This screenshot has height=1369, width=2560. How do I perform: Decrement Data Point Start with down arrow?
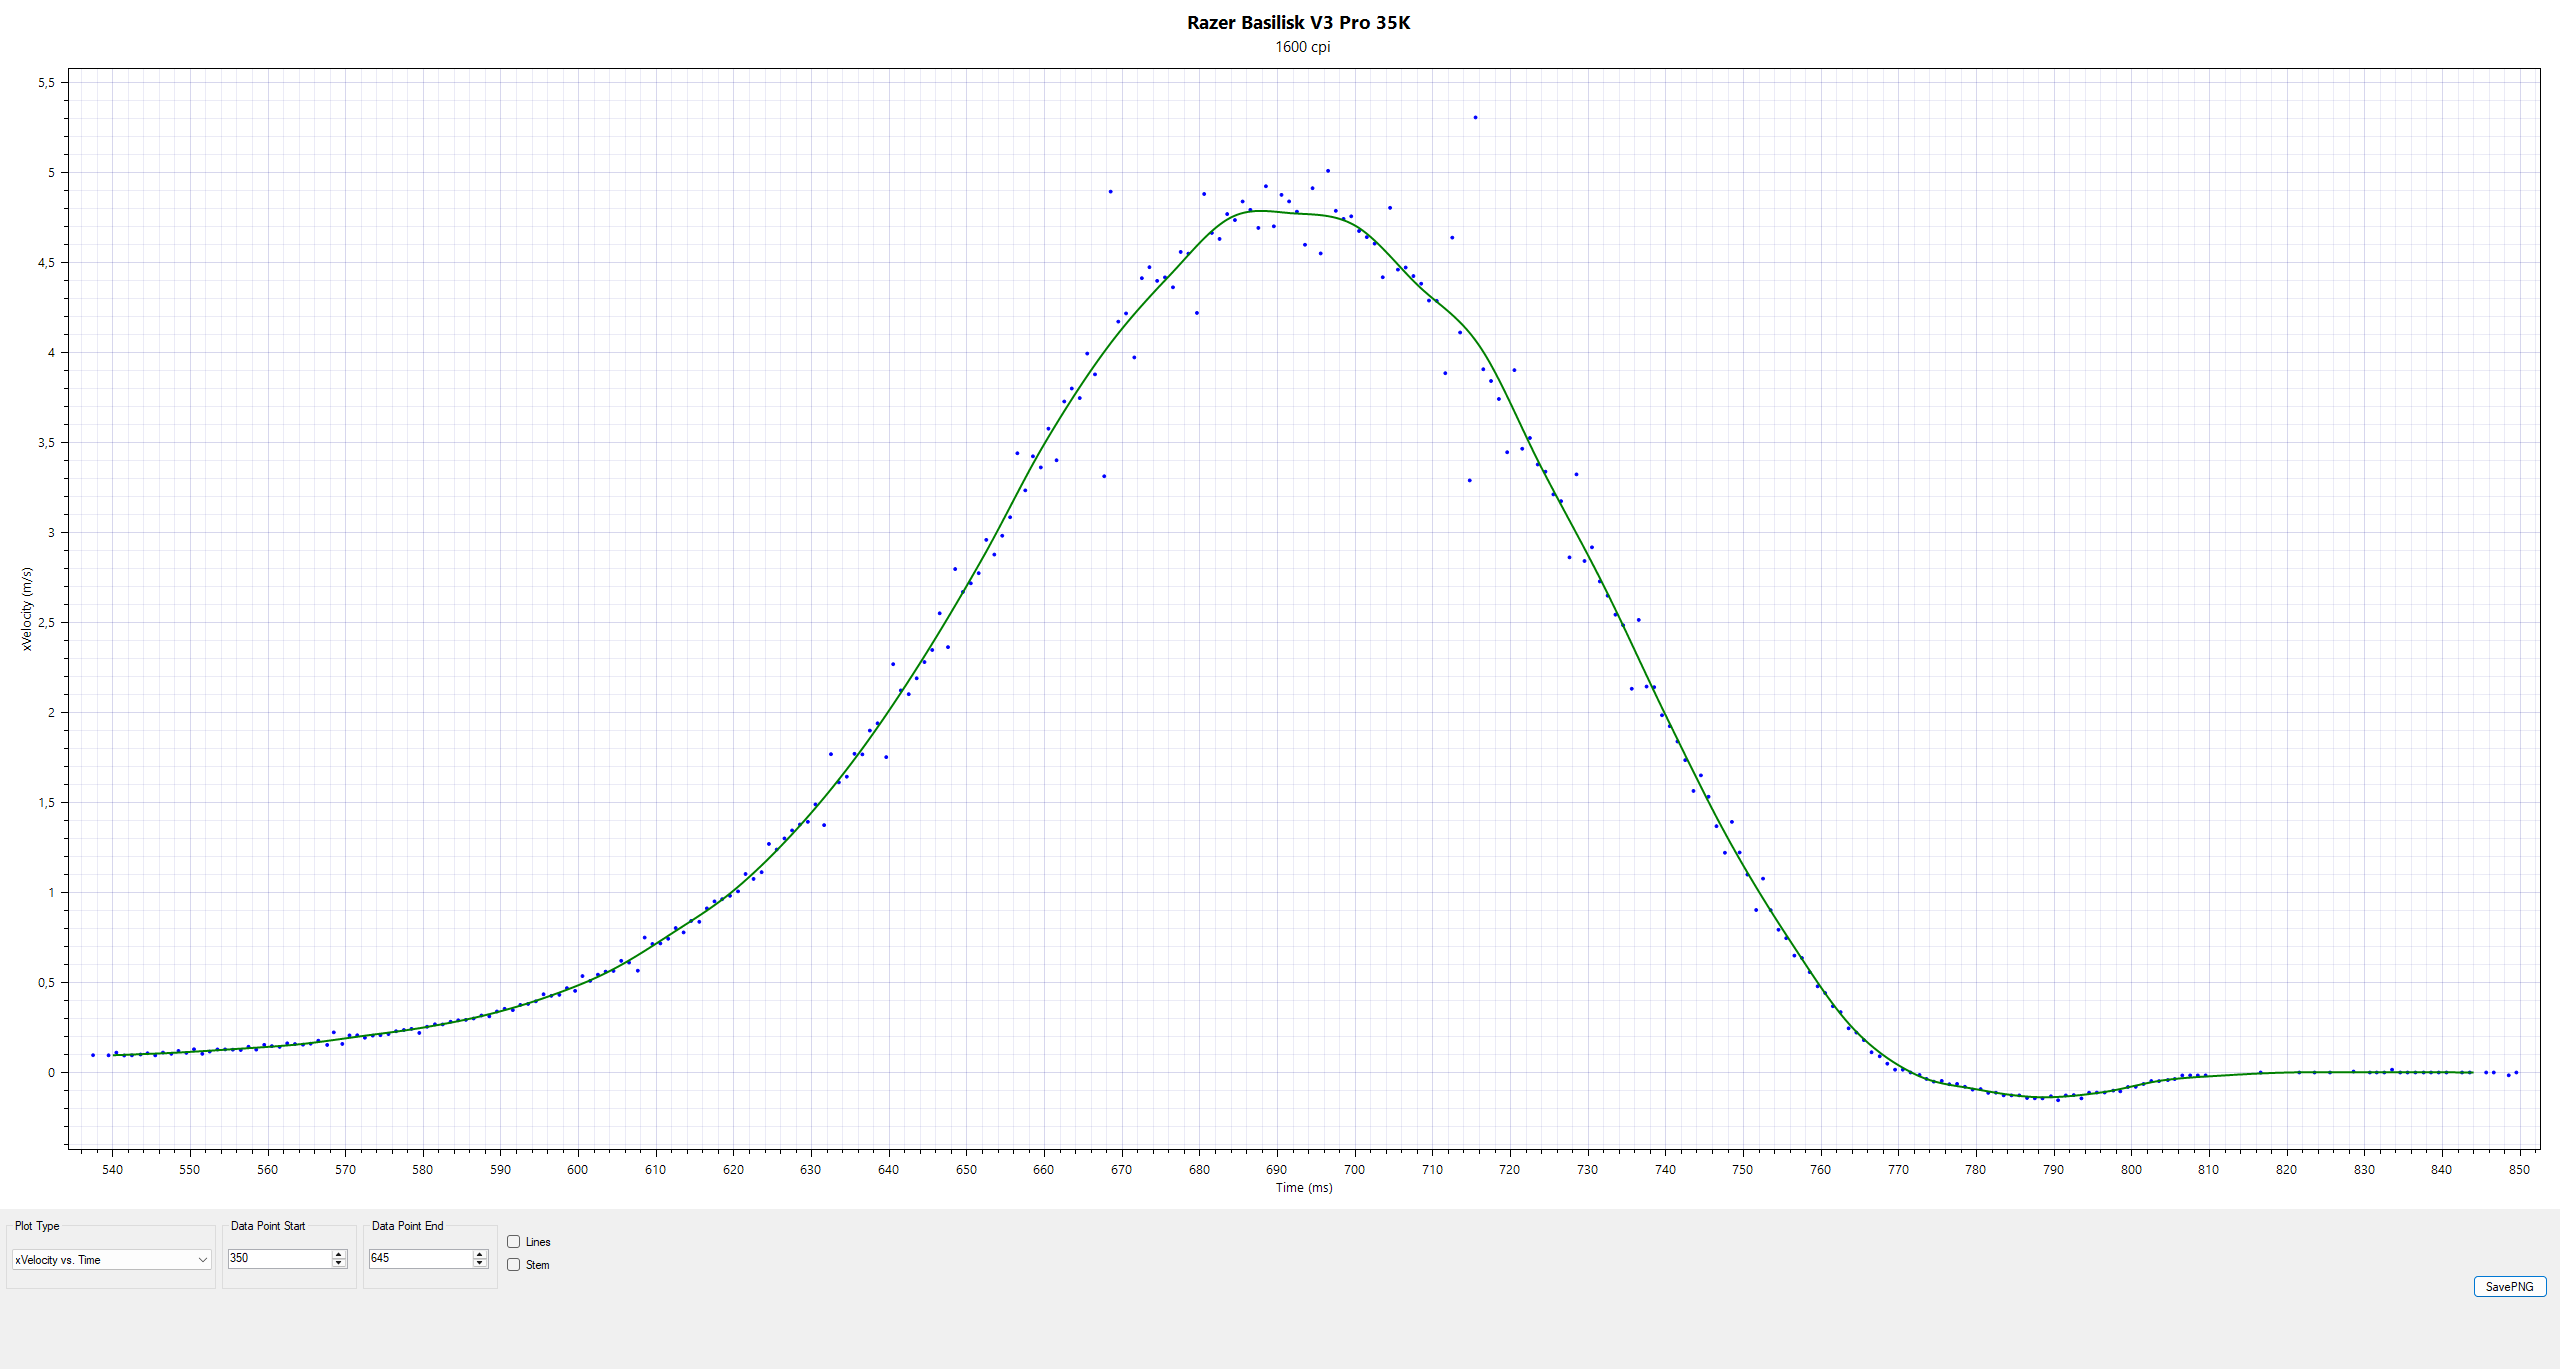(x=339, y=1263)
